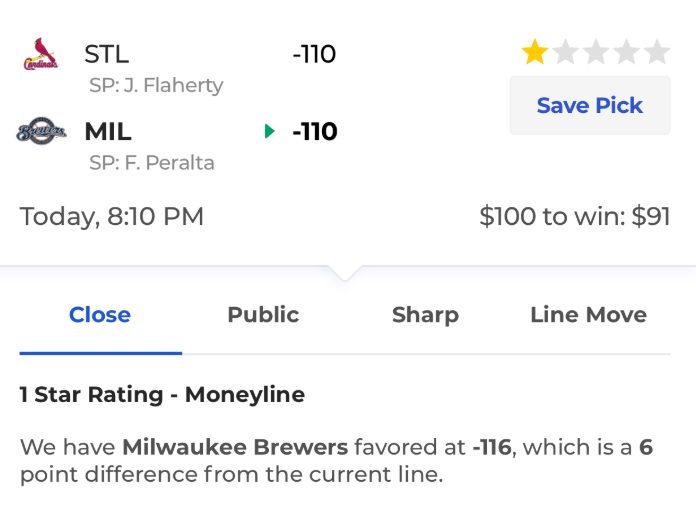View the Line Move tab
Viewport: 696px width, 509px height.
coord(589,315)
